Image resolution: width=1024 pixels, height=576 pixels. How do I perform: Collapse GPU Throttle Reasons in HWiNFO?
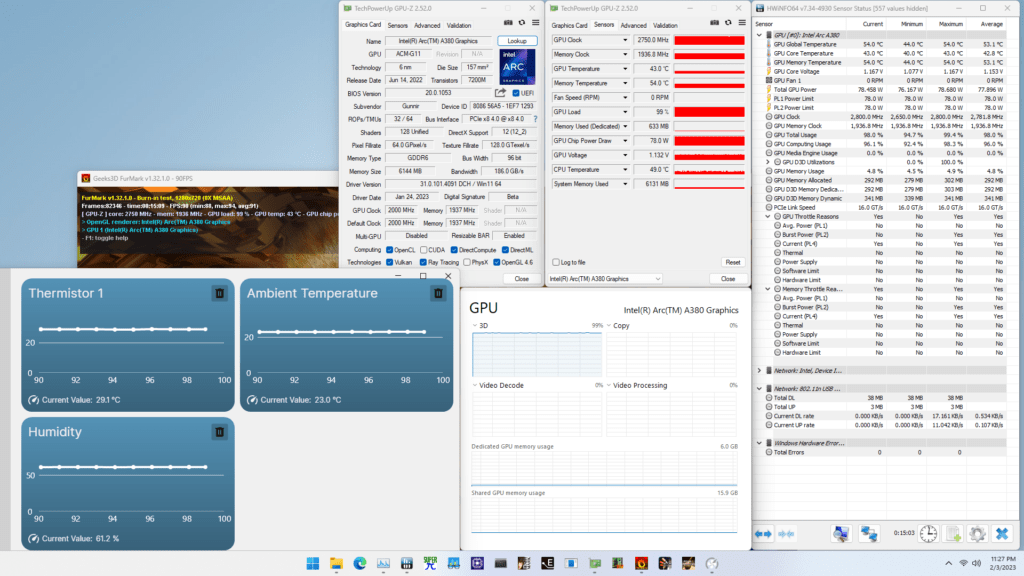coord(769,216)
